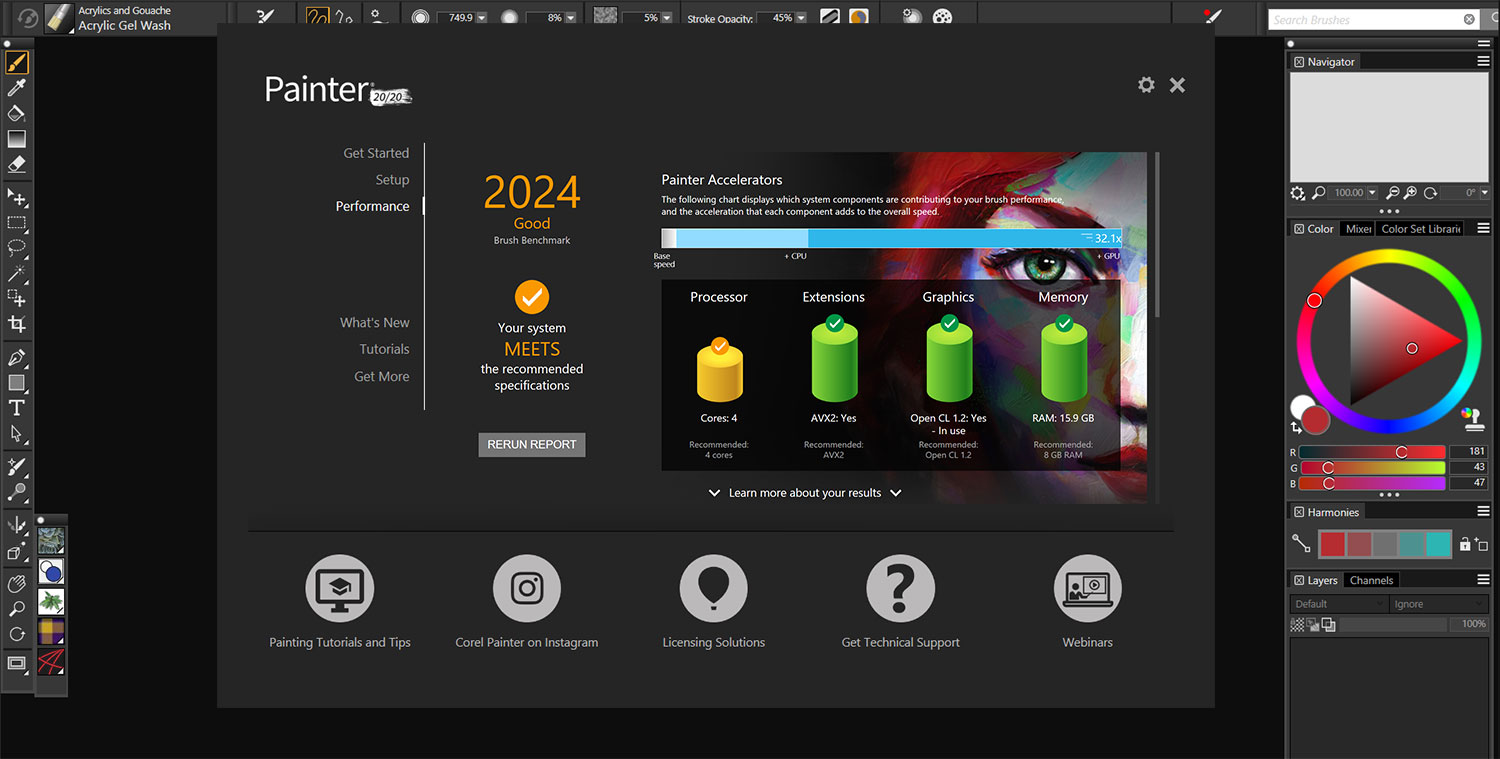Open the 5% grain dropdown
The image size is (1500, 759).
[x=666, y=18]
